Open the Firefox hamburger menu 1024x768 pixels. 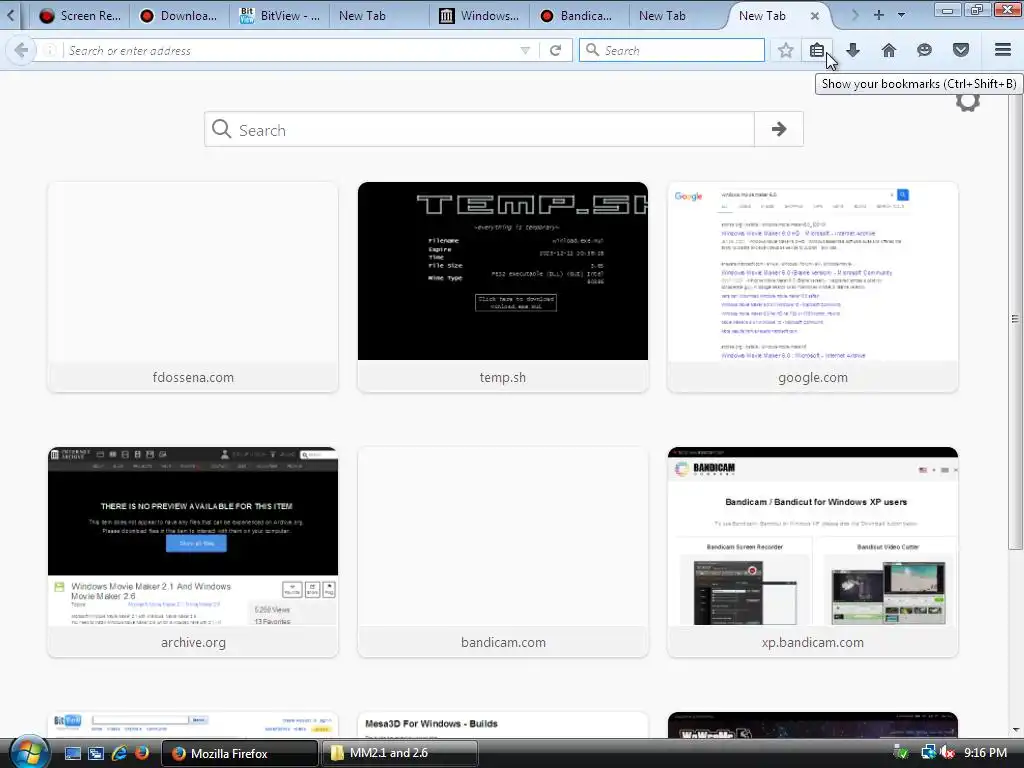click(1003, 50)
